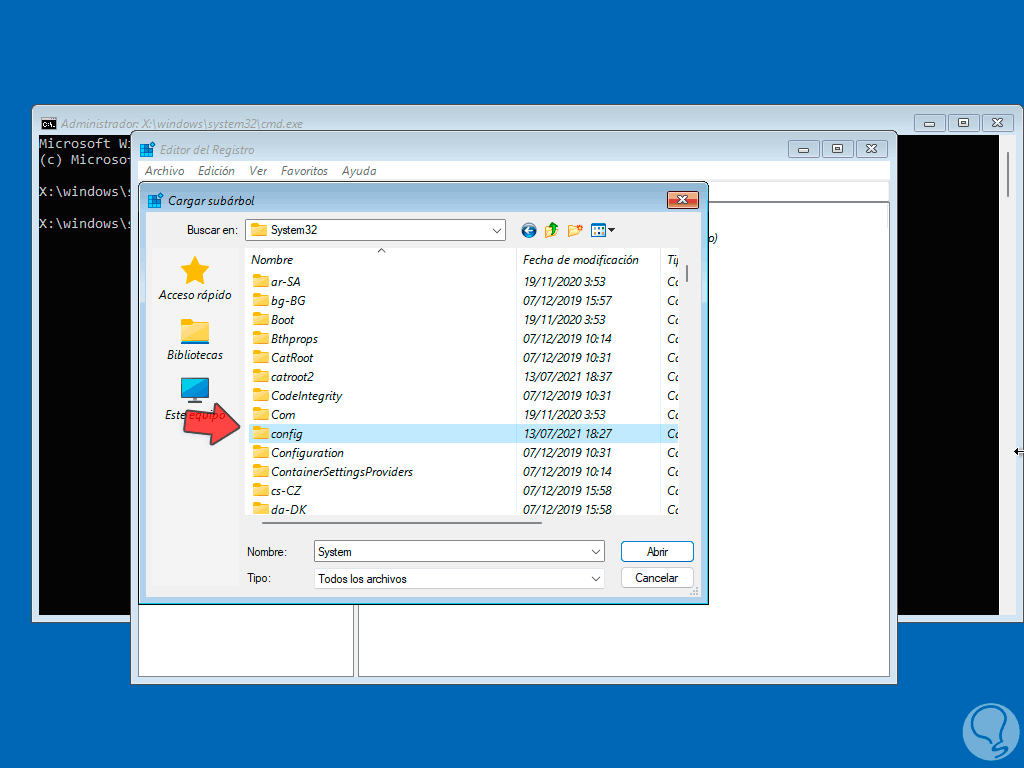This screenshot has height=768, width=1024.
Task: Click the Cancelar button
Action: (657, 578)
